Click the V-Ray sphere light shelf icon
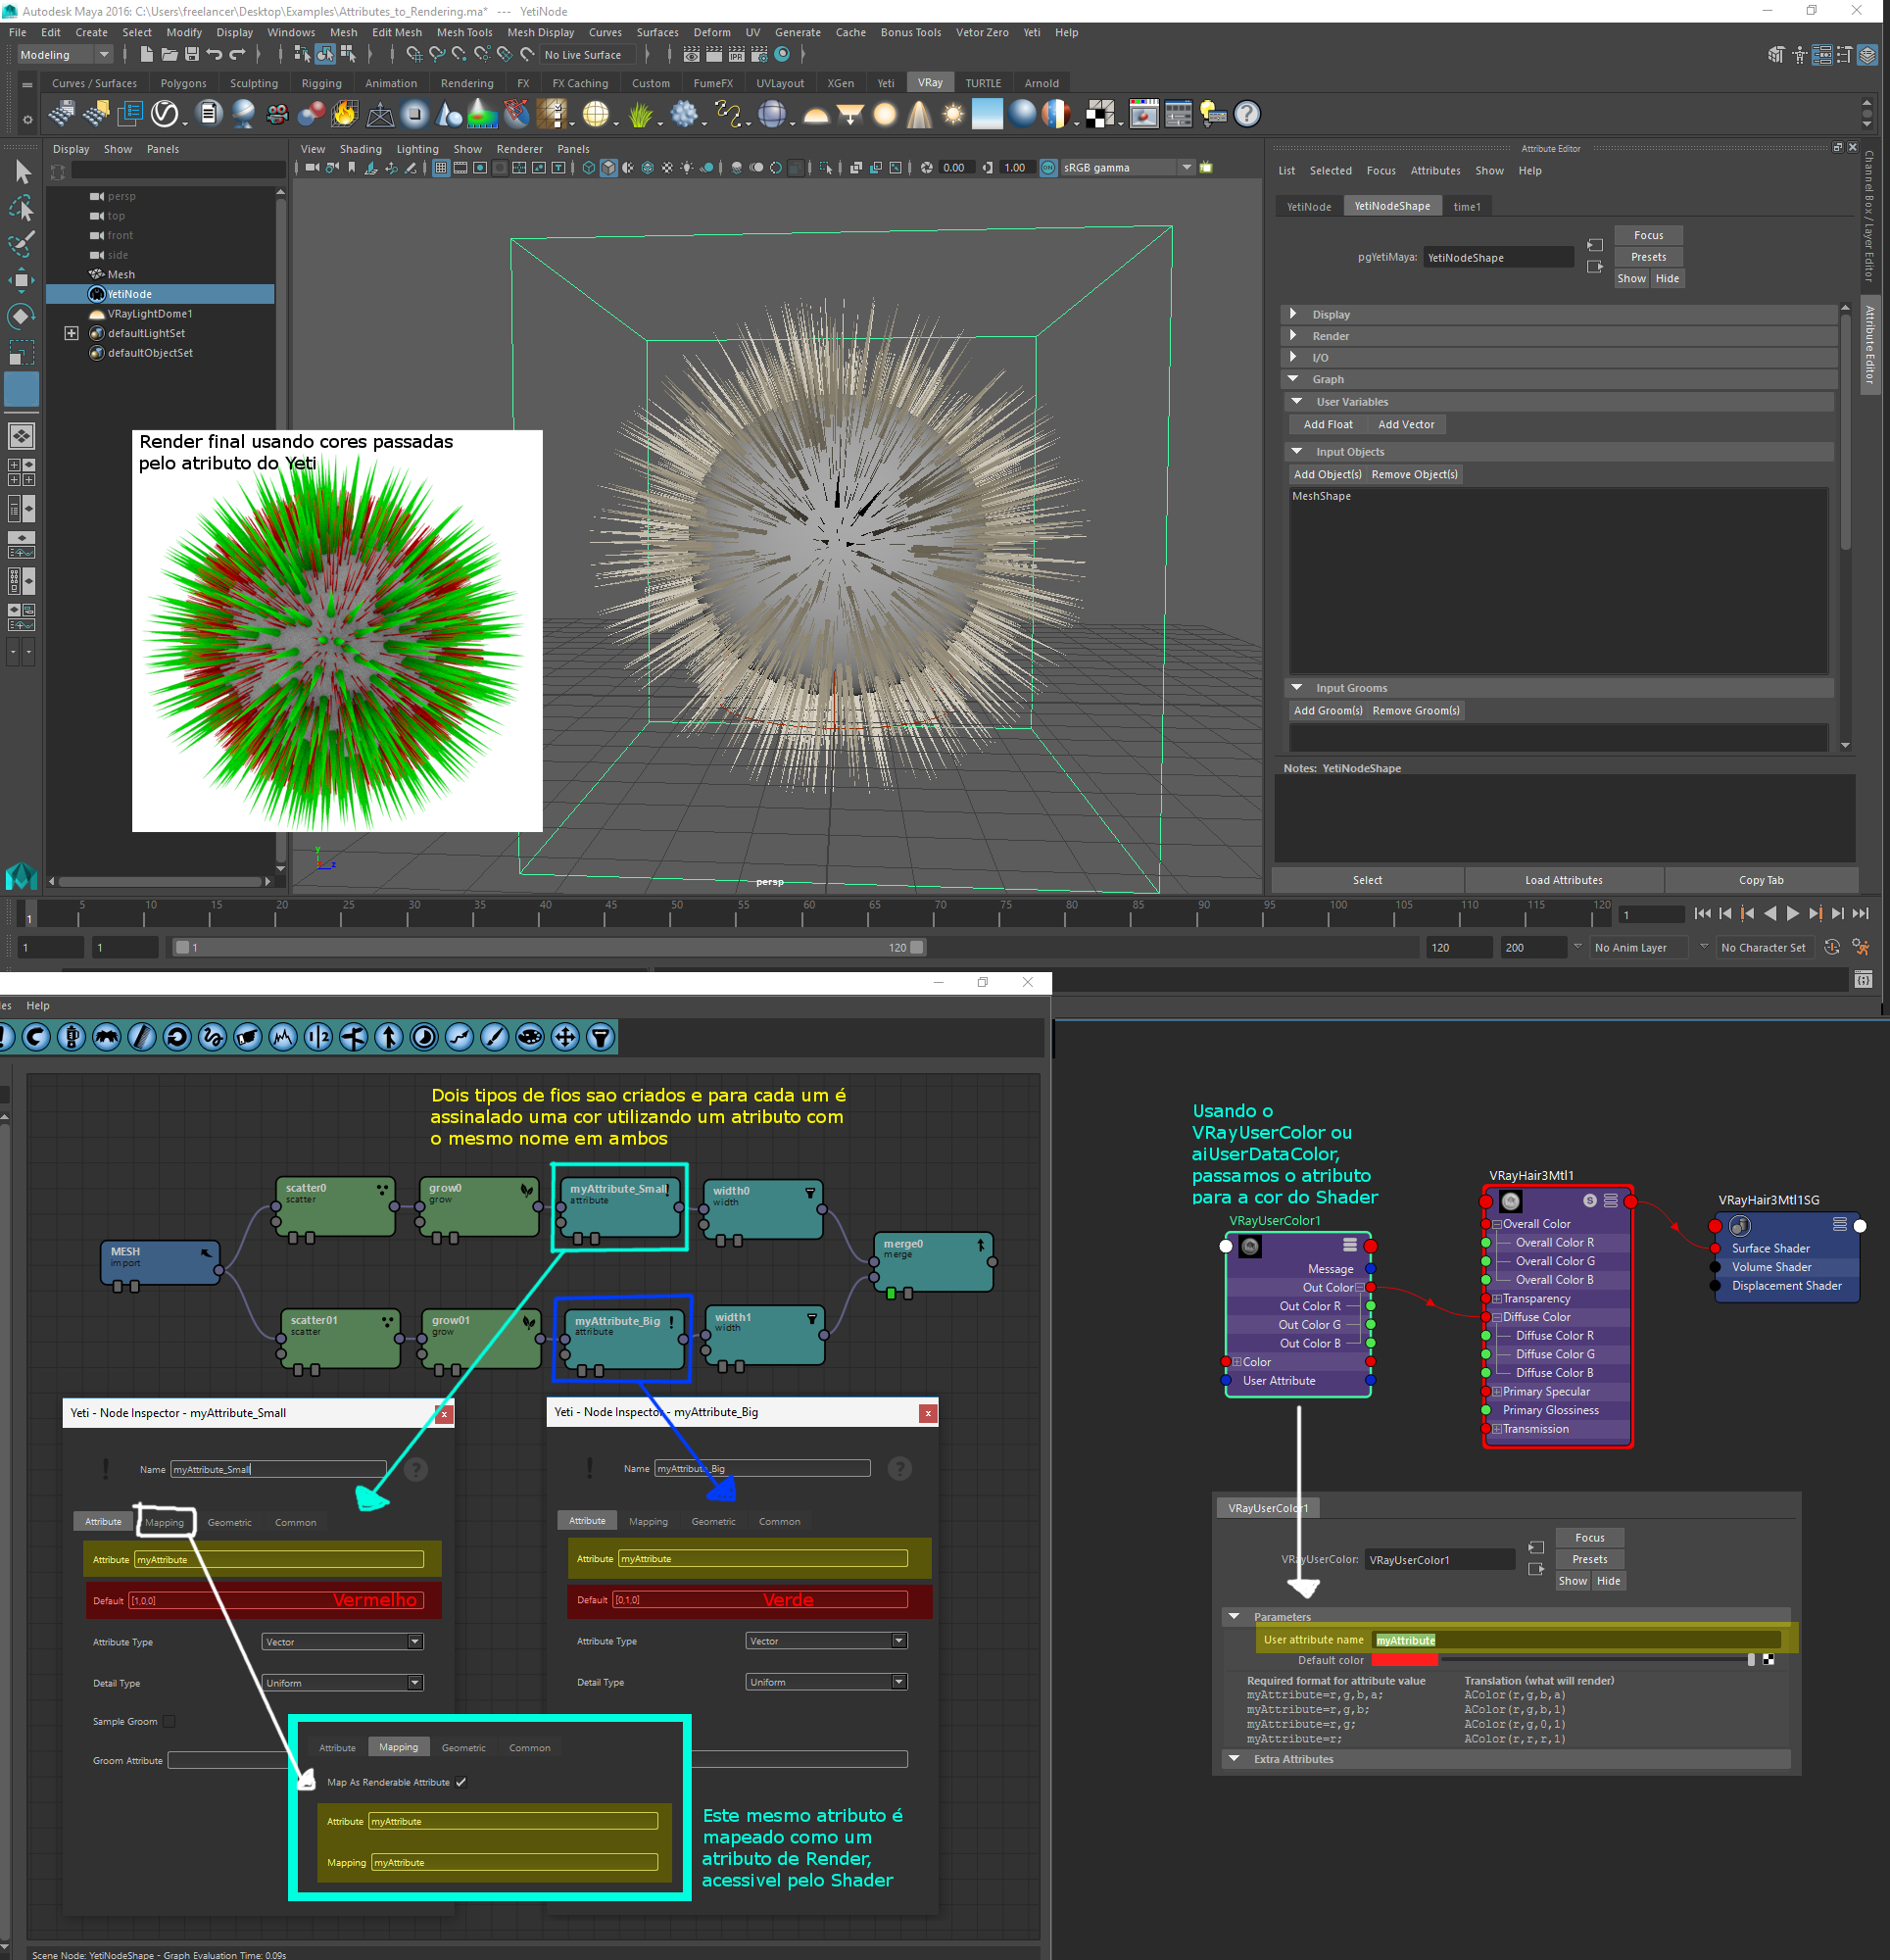1890x1960 pixels. click(x=885, y=114)
